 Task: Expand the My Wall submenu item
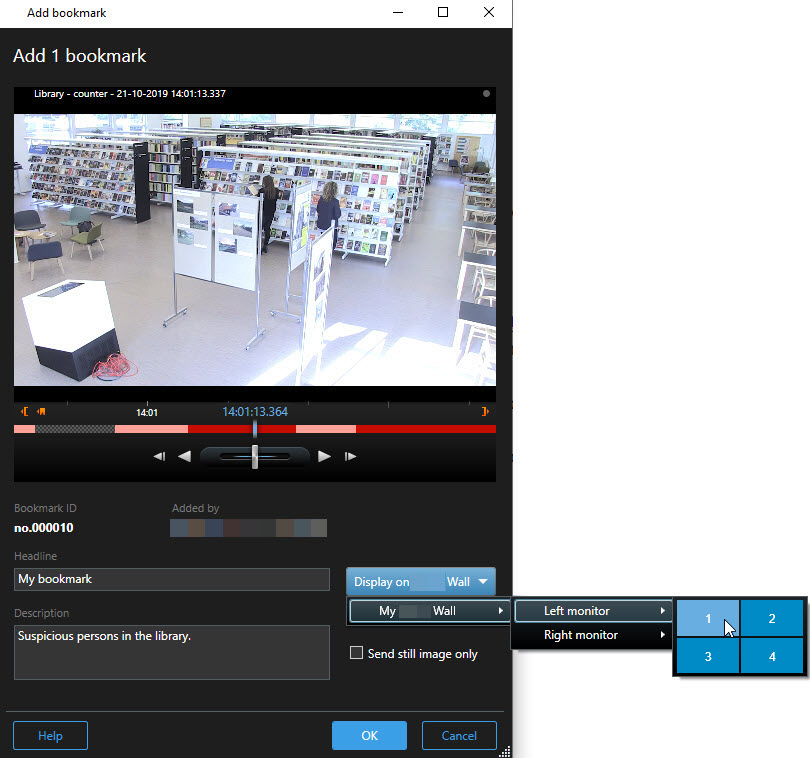(428, 611)
